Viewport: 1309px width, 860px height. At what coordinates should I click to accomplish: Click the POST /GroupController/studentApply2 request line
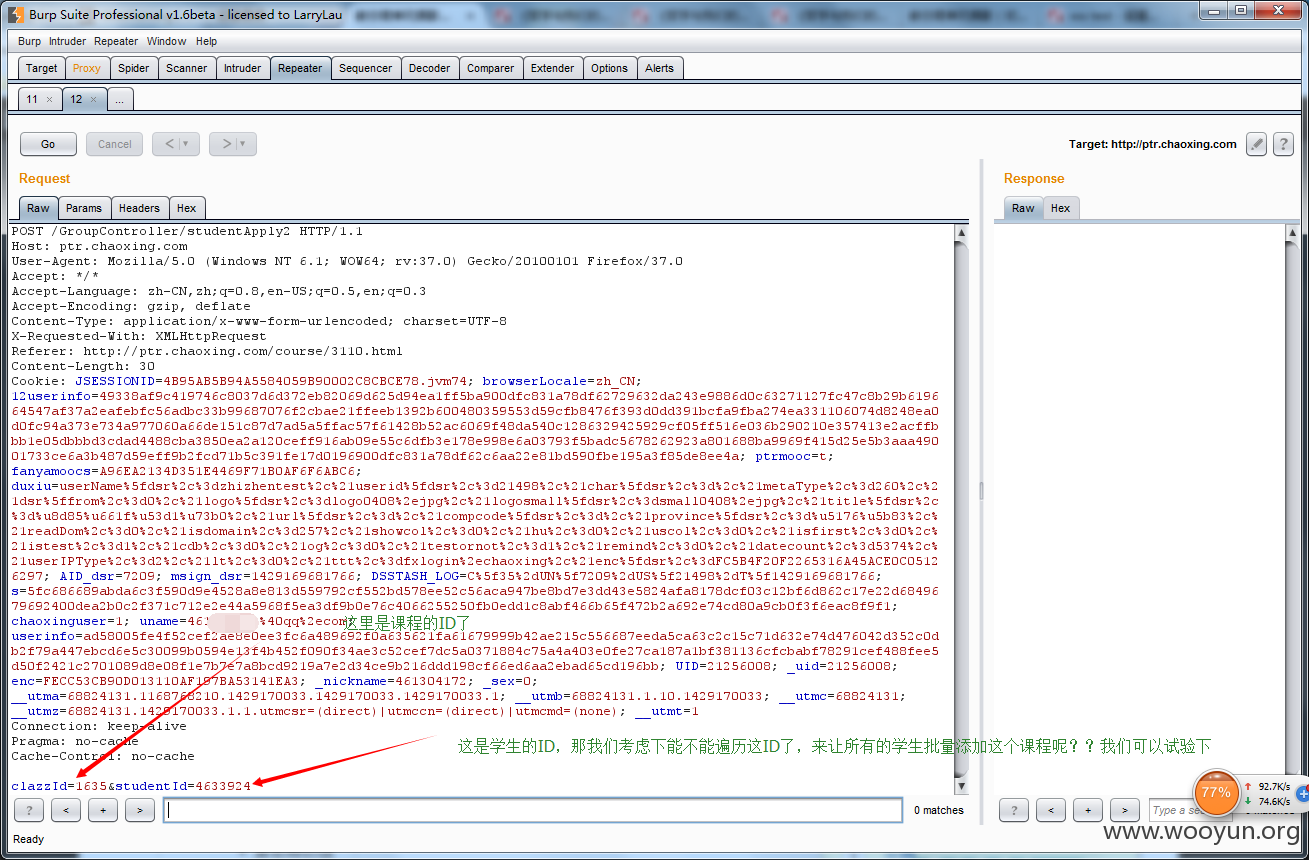(187, 231)
